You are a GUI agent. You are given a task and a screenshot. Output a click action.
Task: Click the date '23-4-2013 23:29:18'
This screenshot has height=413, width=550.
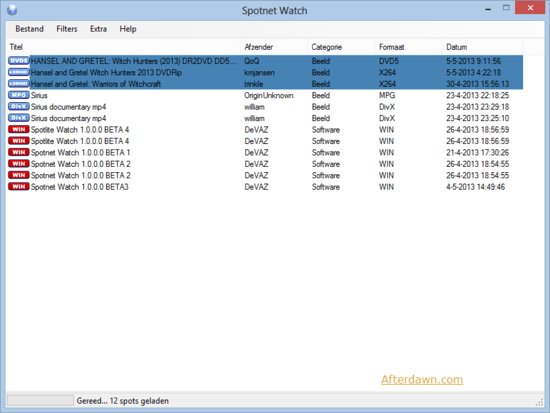coord(477,107)
